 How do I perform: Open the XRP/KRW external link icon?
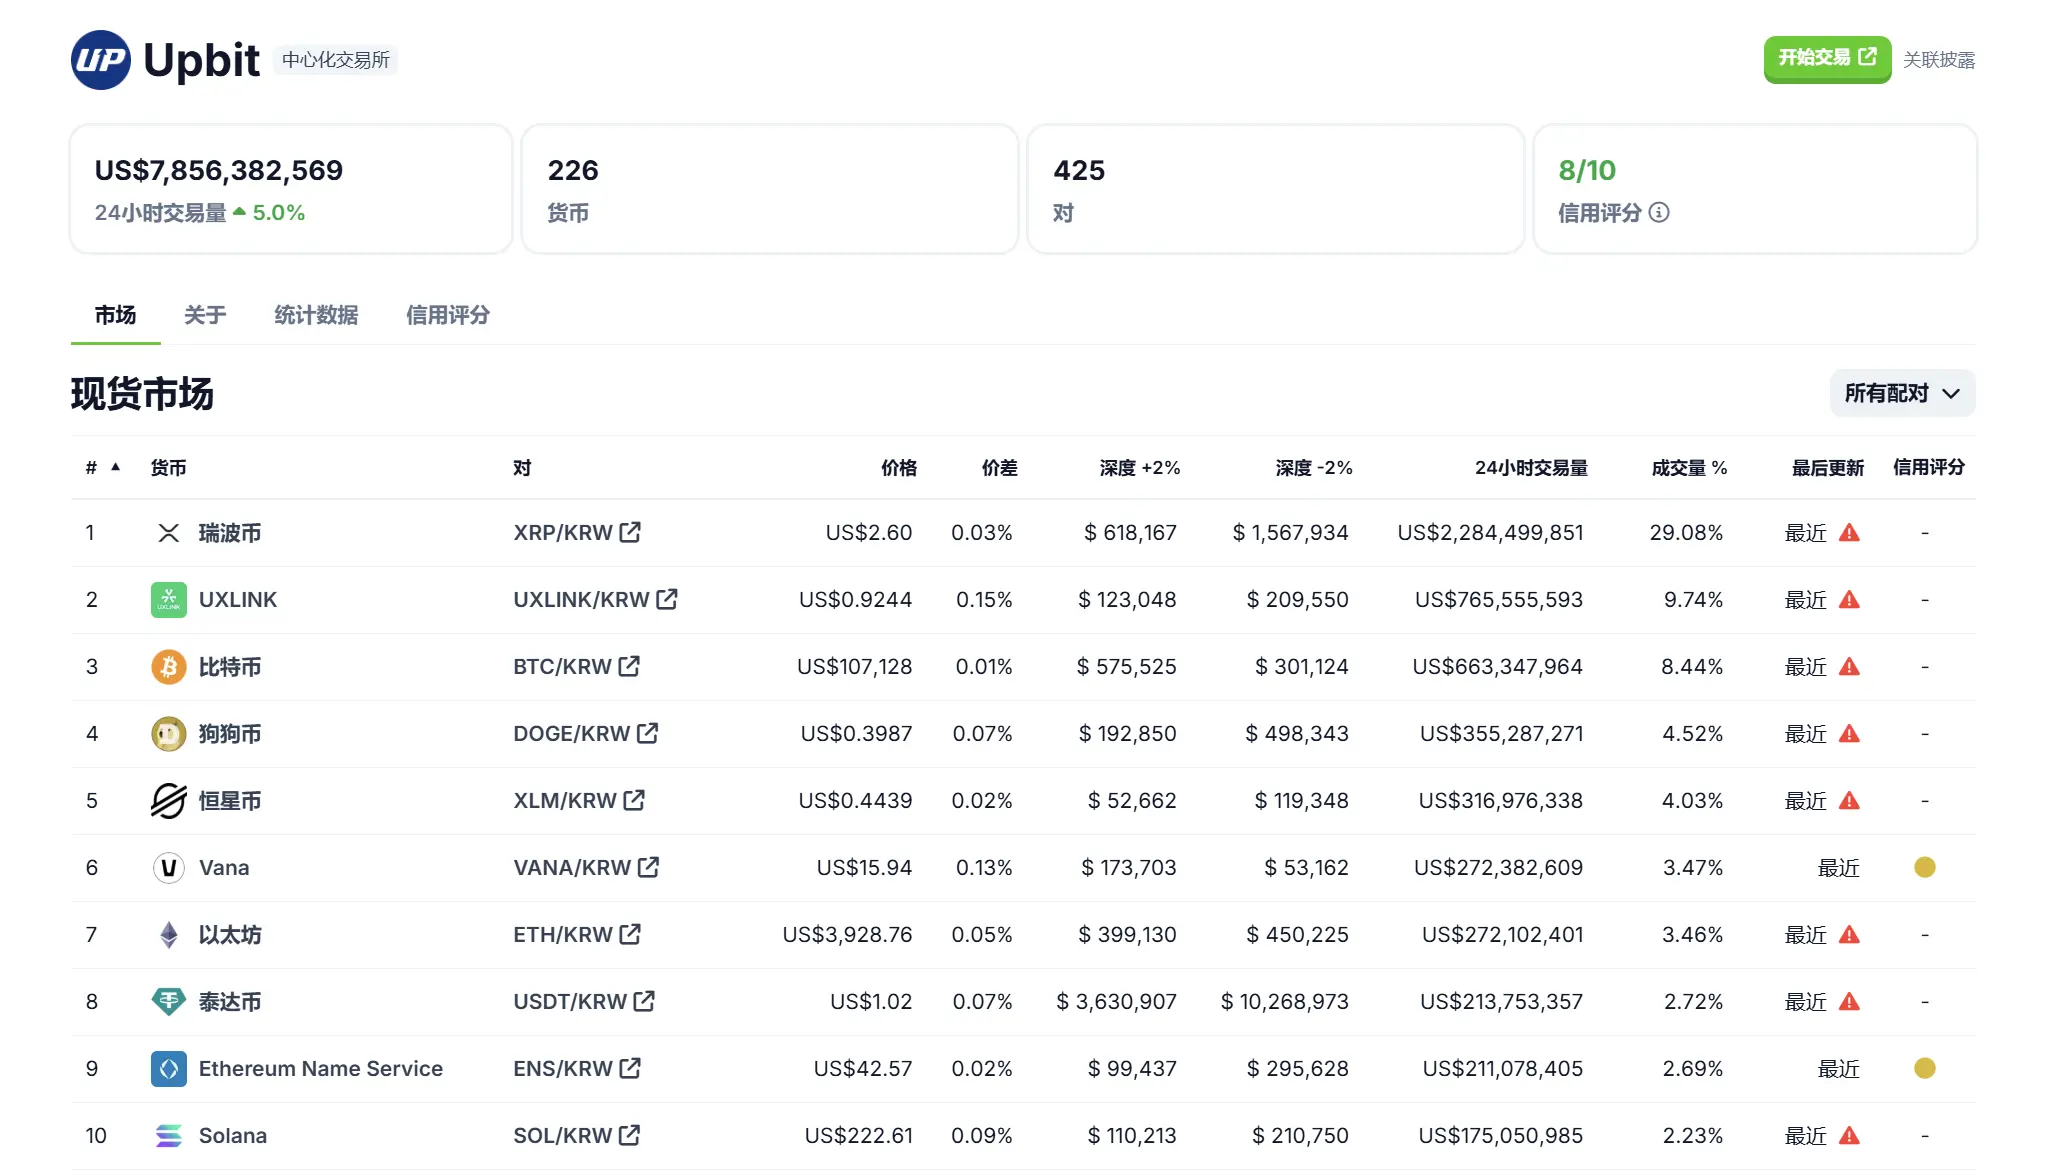[628, 532]
